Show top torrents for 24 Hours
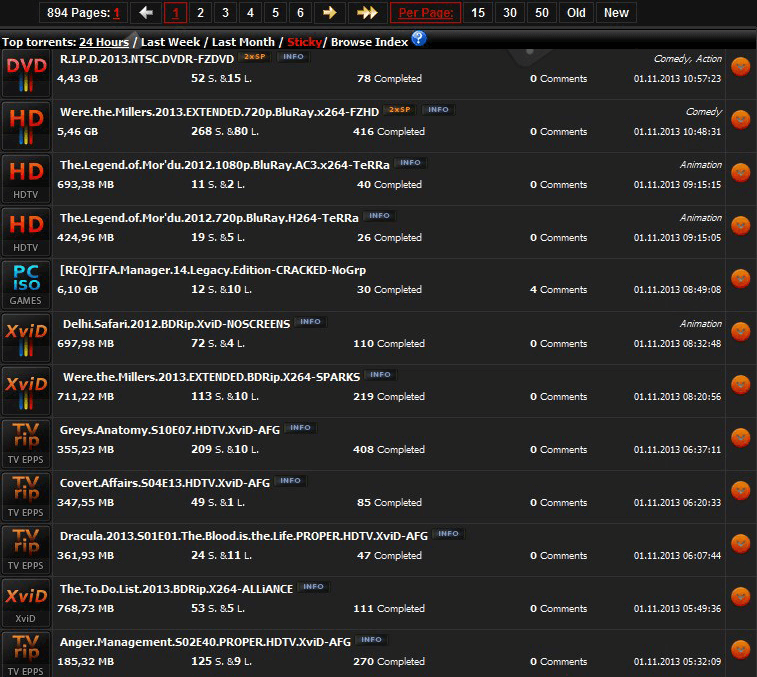The width and height of the screenshot is (757, 677). 104,42
